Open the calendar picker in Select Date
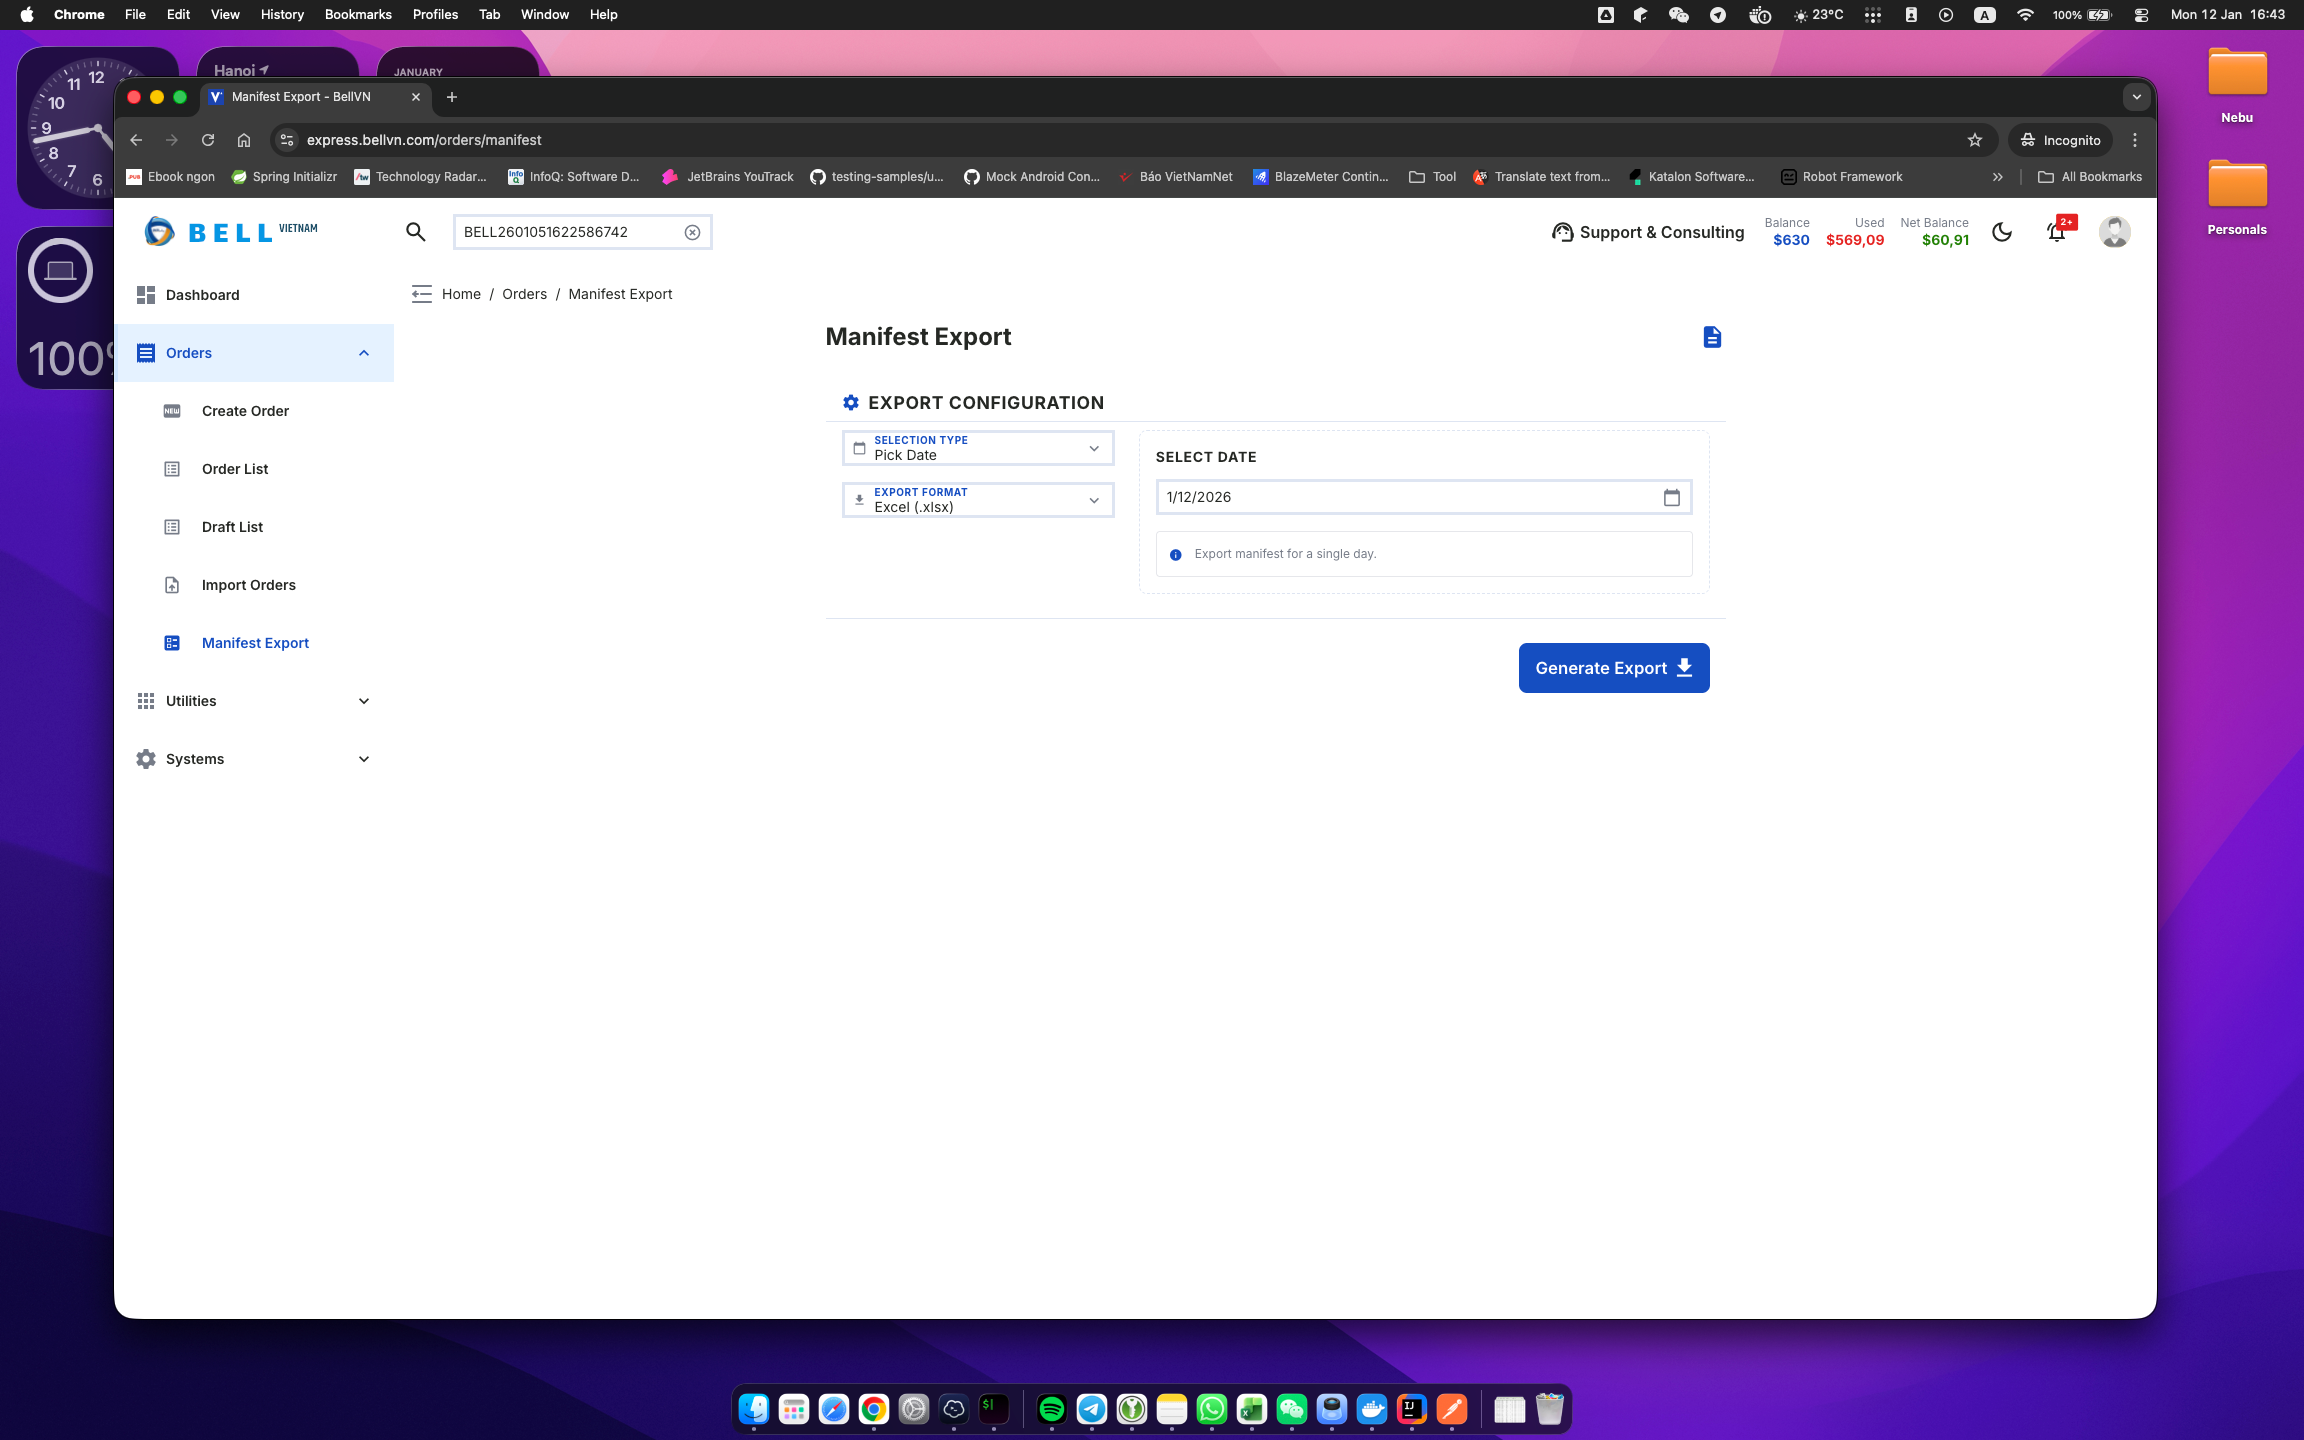 [1671, 497]
